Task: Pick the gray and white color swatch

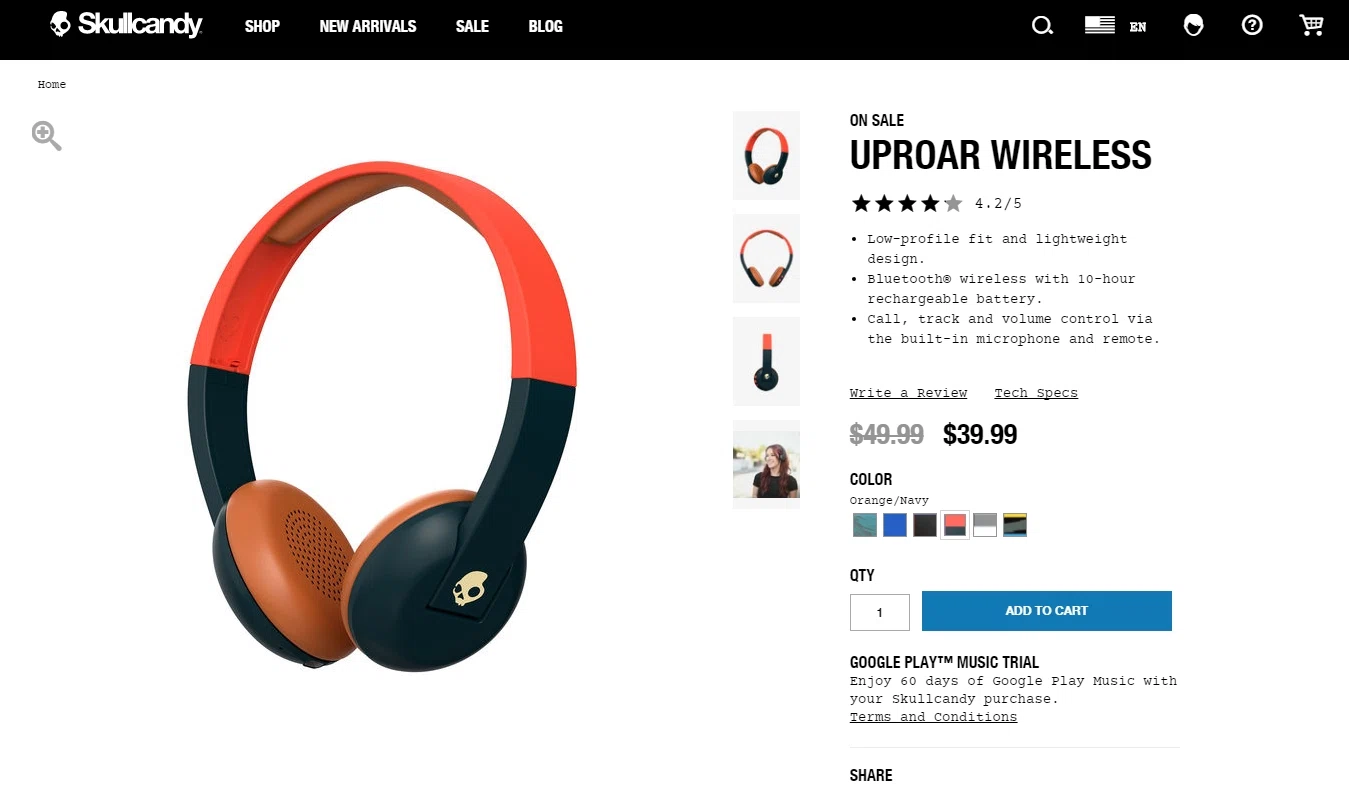Action: [985, 525]
